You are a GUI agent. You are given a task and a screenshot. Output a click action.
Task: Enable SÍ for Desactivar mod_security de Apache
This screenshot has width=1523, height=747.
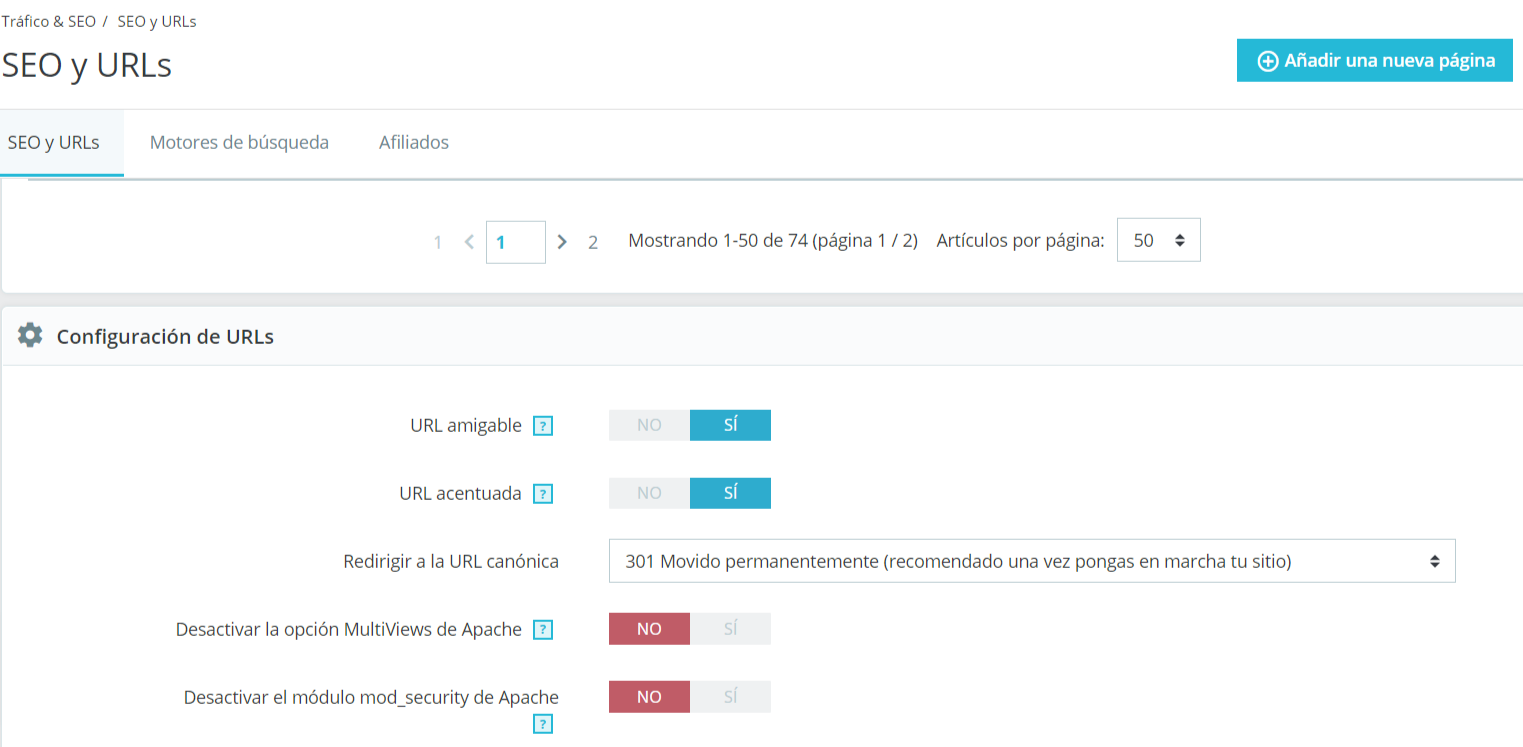point(730,697)
